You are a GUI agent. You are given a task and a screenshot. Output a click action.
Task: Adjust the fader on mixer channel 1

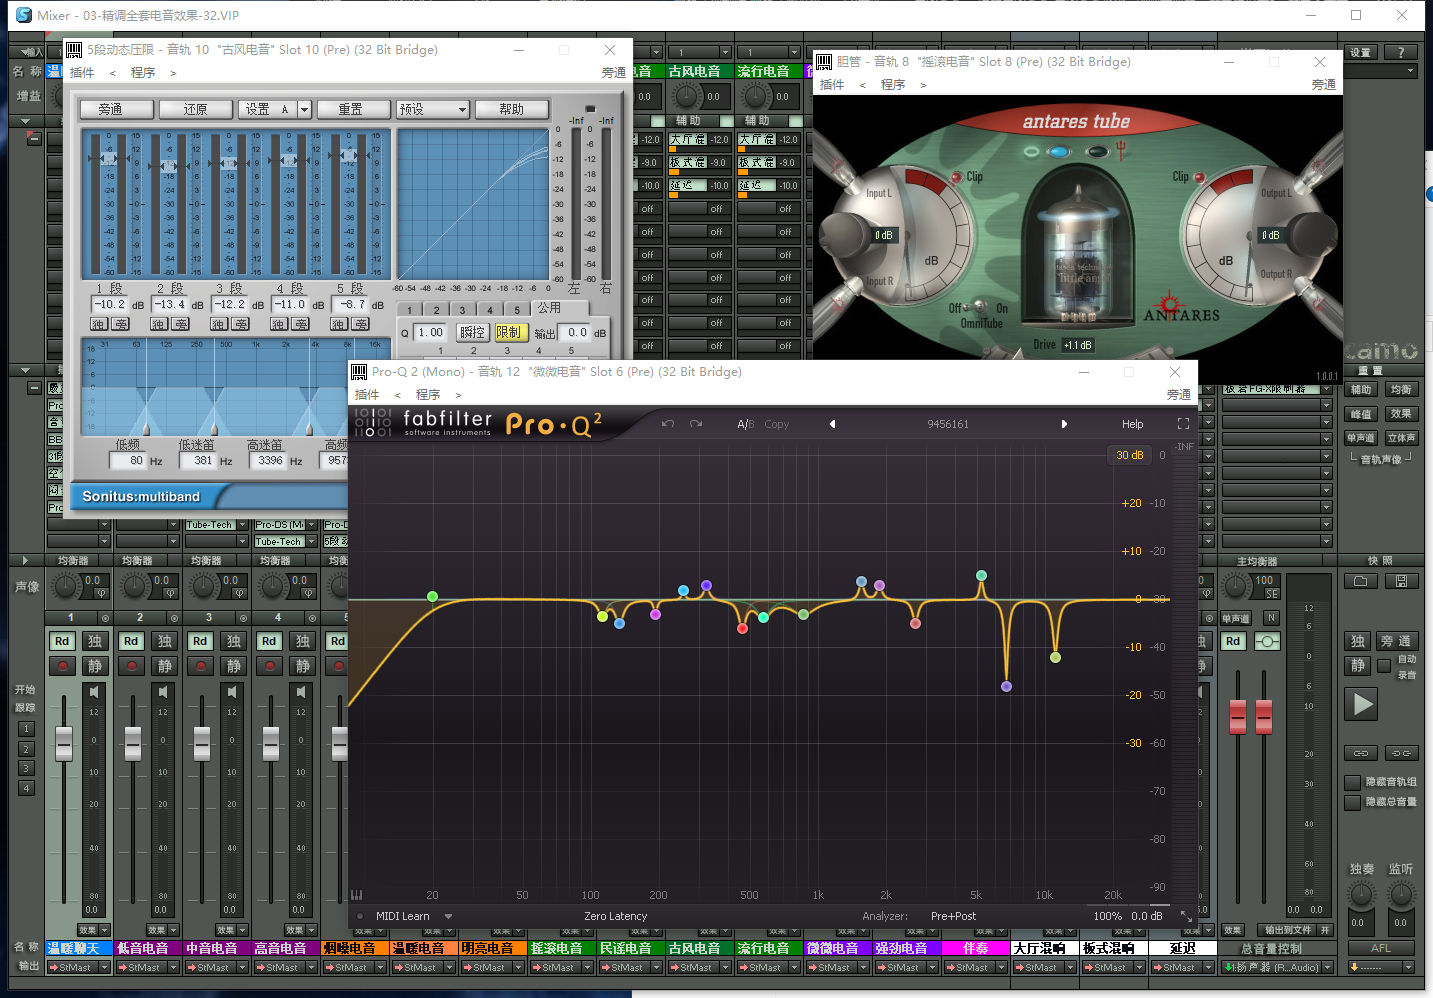pyautogui.click(x=64, y=743)
